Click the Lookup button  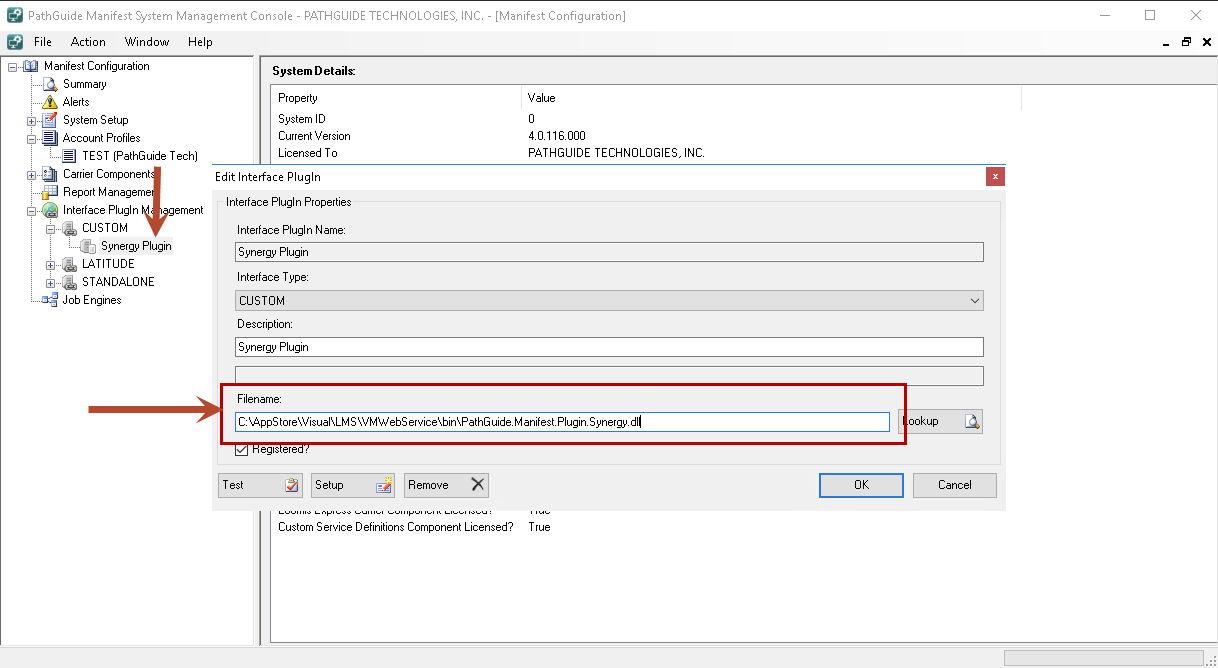(x=940, y=422)
